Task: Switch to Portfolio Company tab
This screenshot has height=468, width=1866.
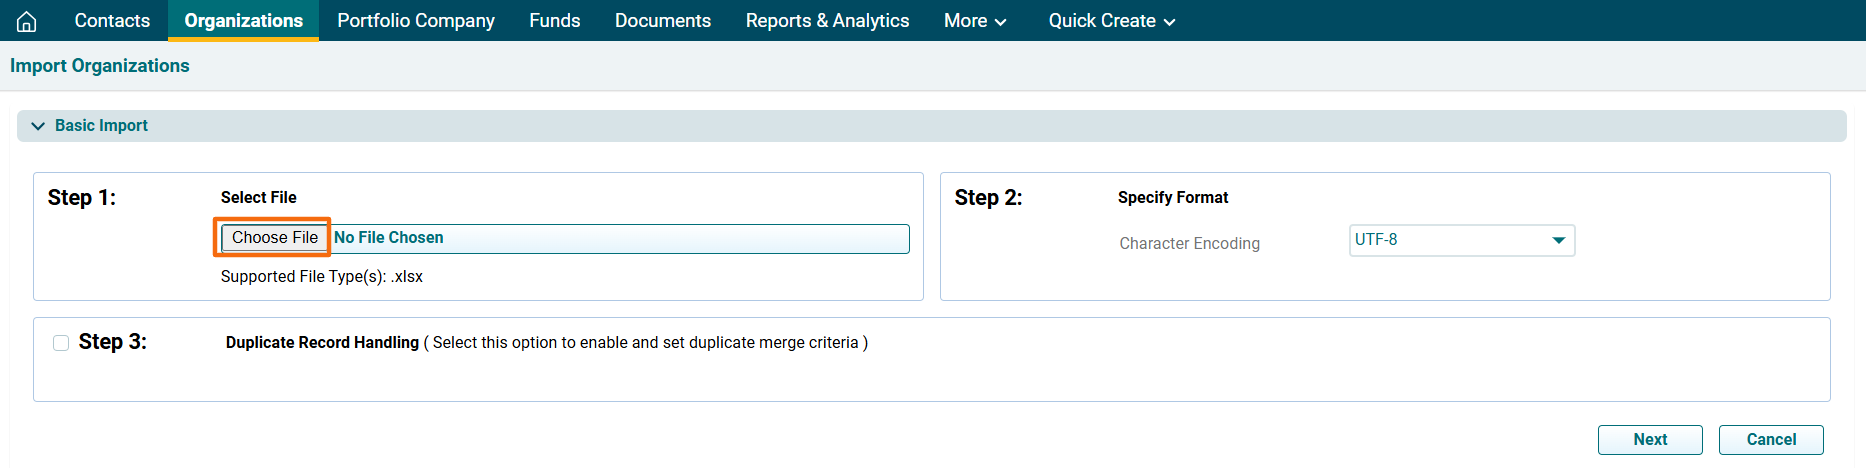Action: [x=416, y=21]
